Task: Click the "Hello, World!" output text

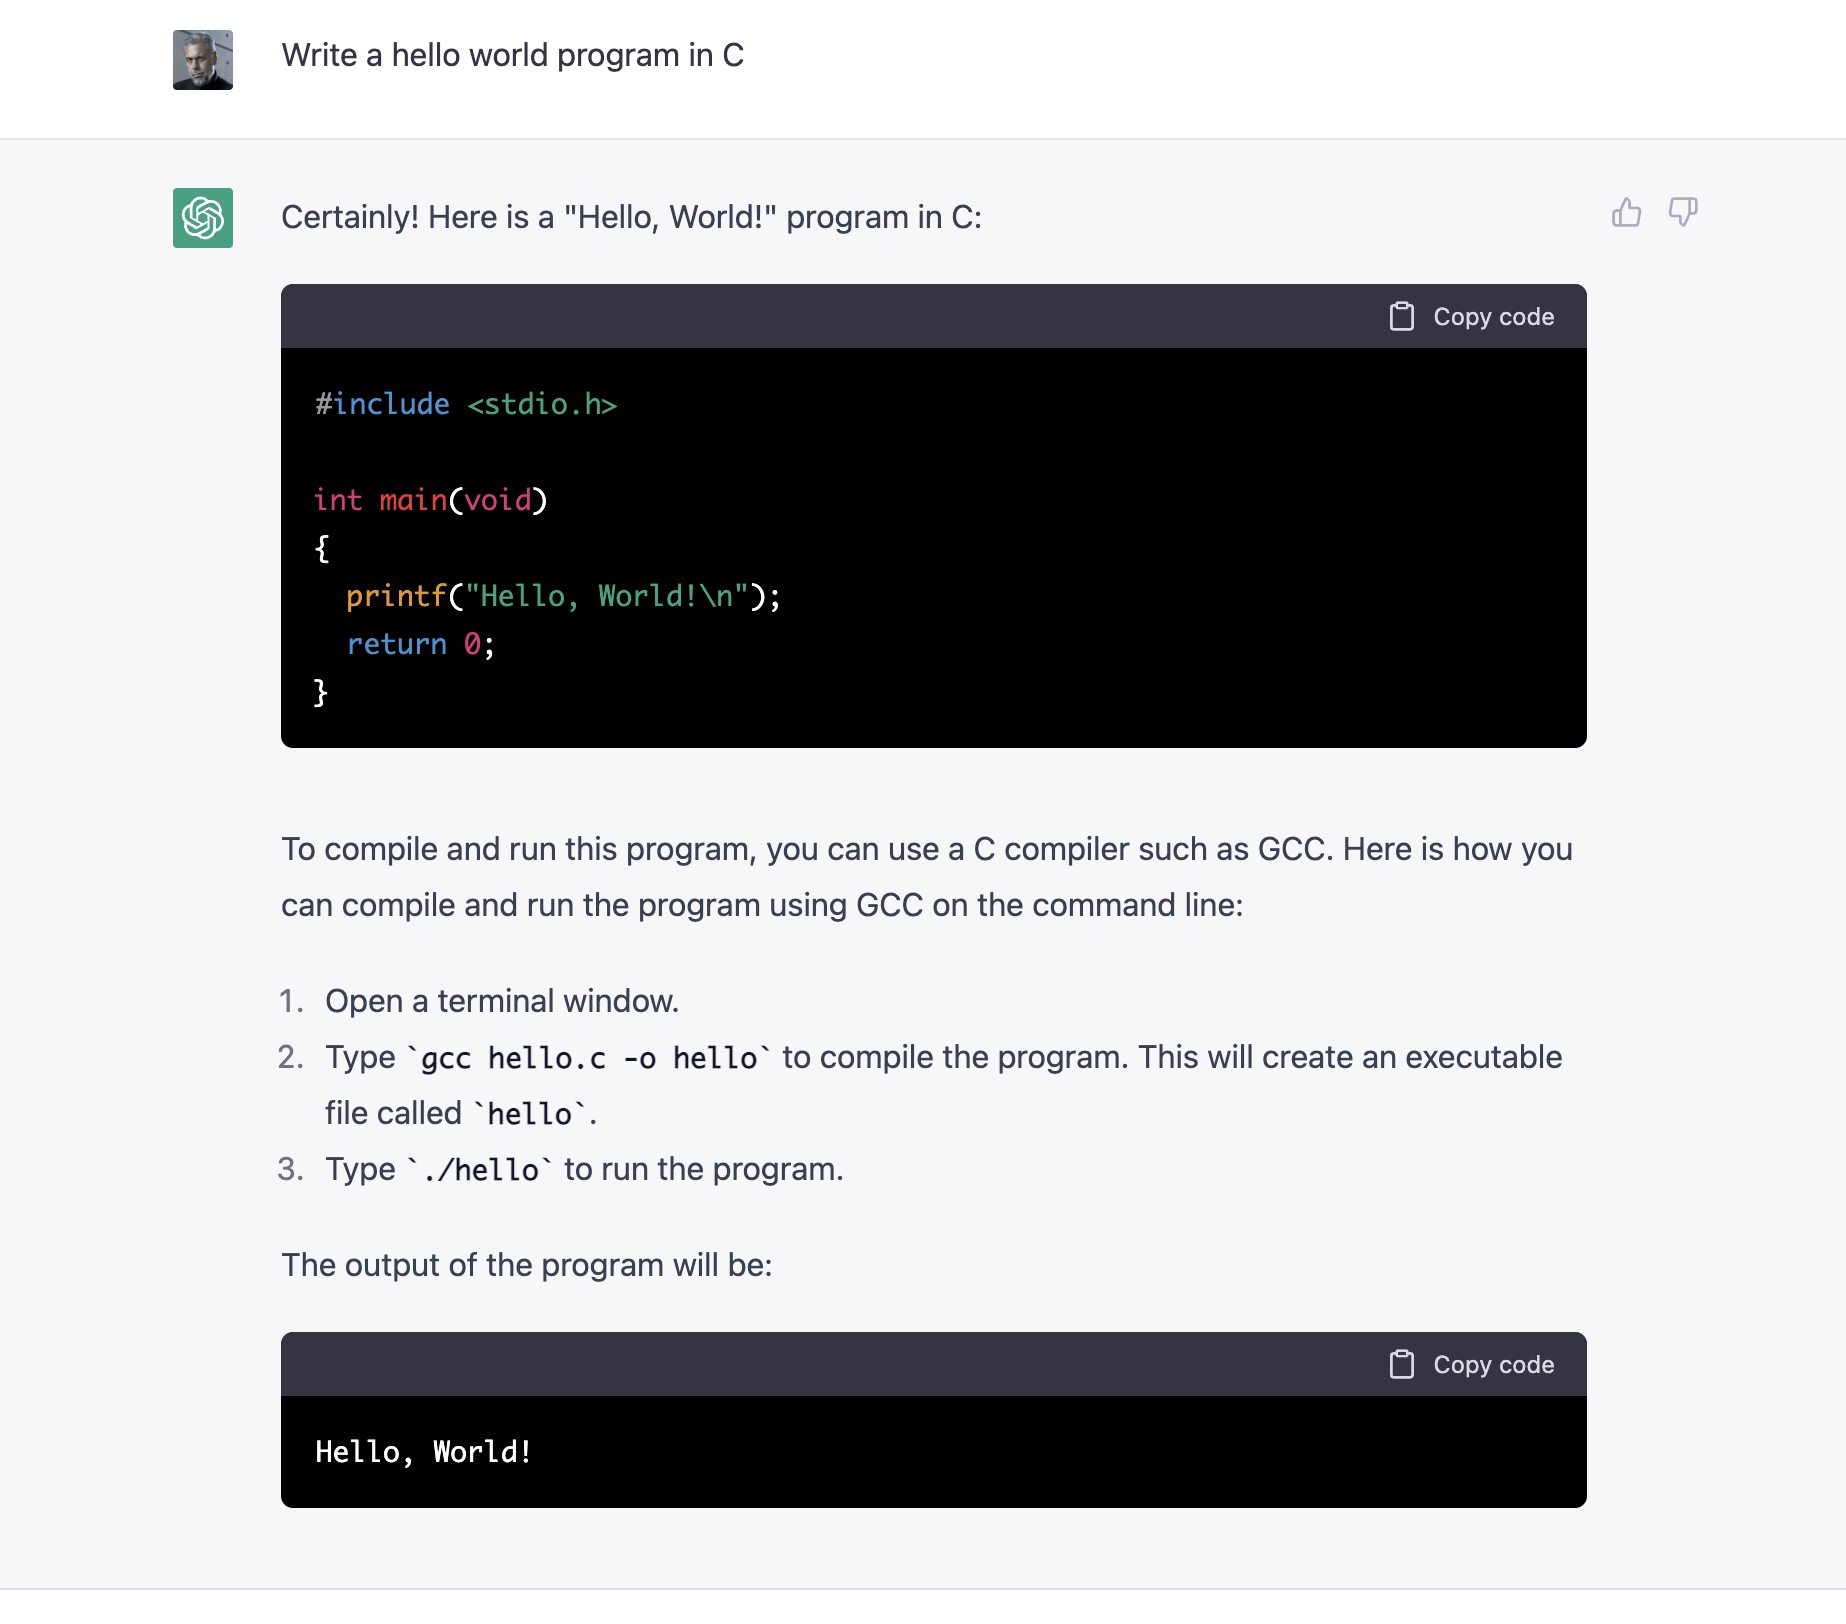Action: (x=423, y=1452)
